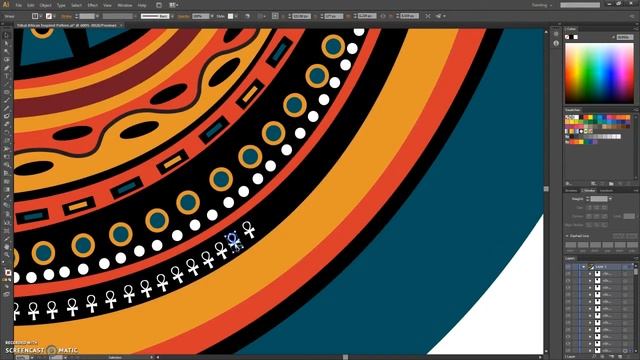Select the Eyedropper tool
Screen dimensions: 640x360
pos(6,198)
